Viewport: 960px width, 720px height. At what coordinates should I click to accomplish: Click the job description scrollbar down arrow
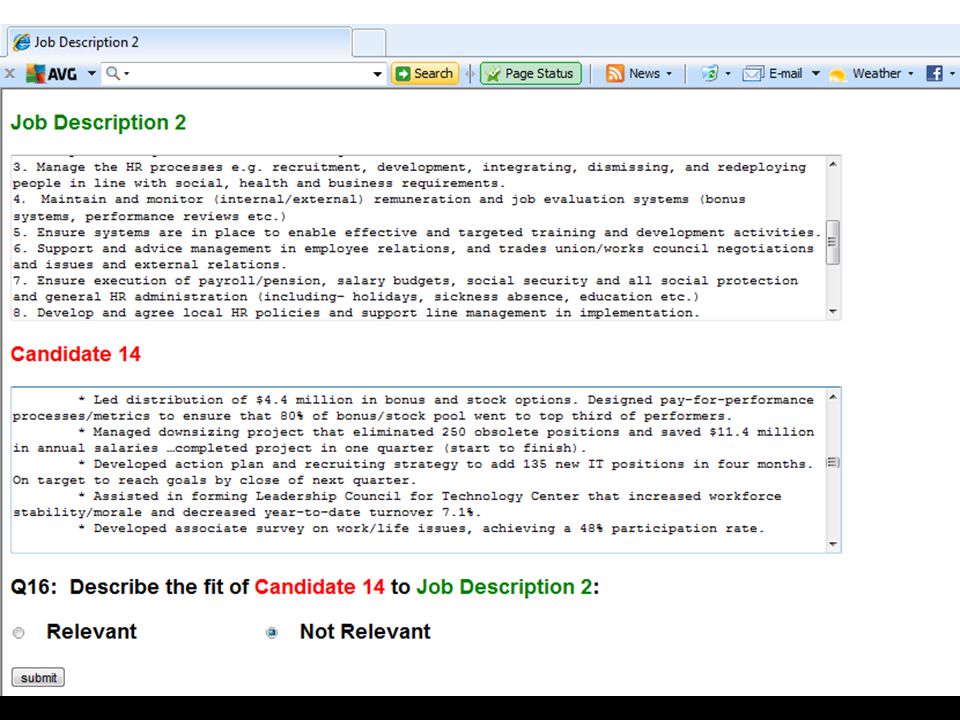833,312
